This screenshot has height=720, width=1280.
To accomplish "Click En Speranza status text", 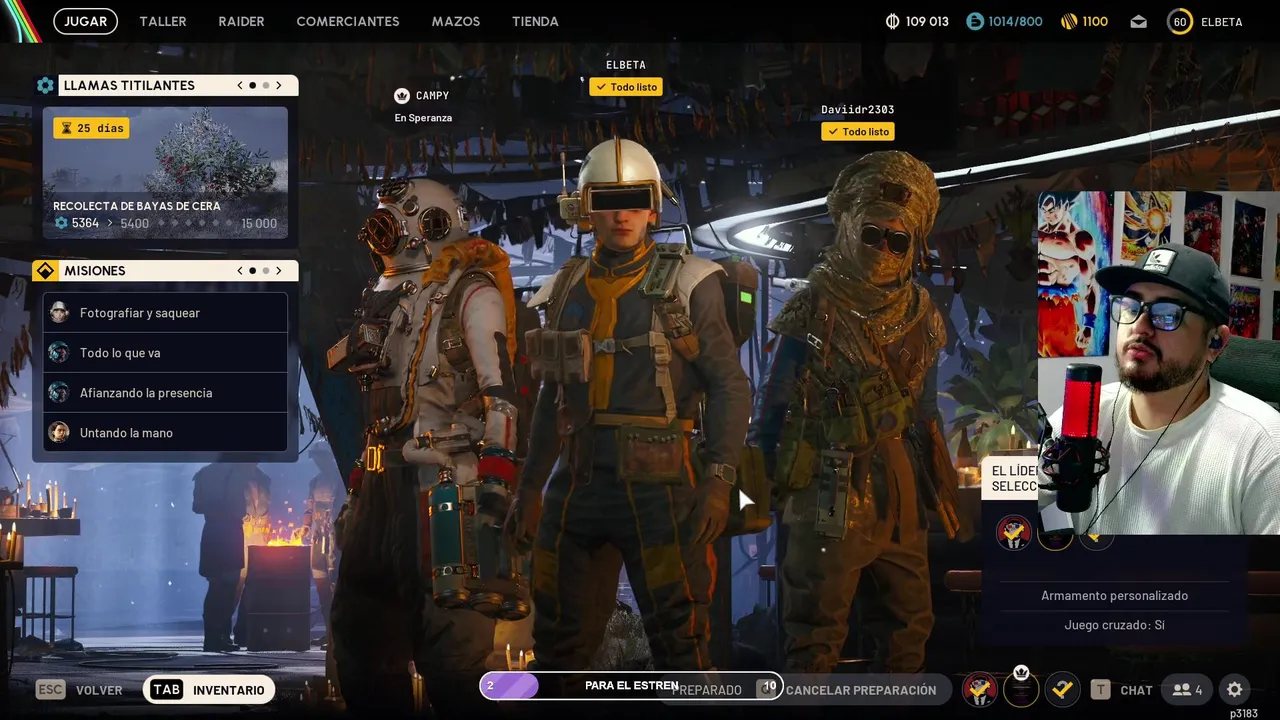I will coord(423,118).
